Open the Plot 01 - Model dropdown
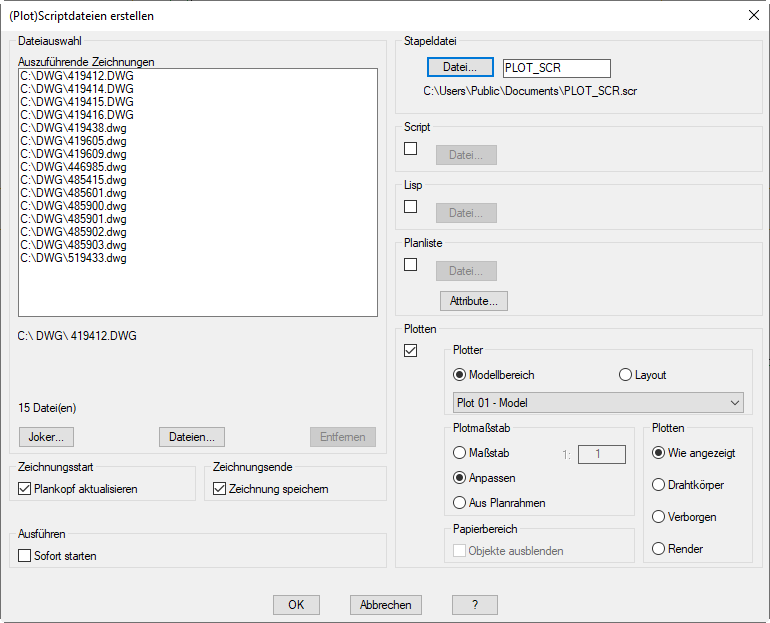 point(598,403)
